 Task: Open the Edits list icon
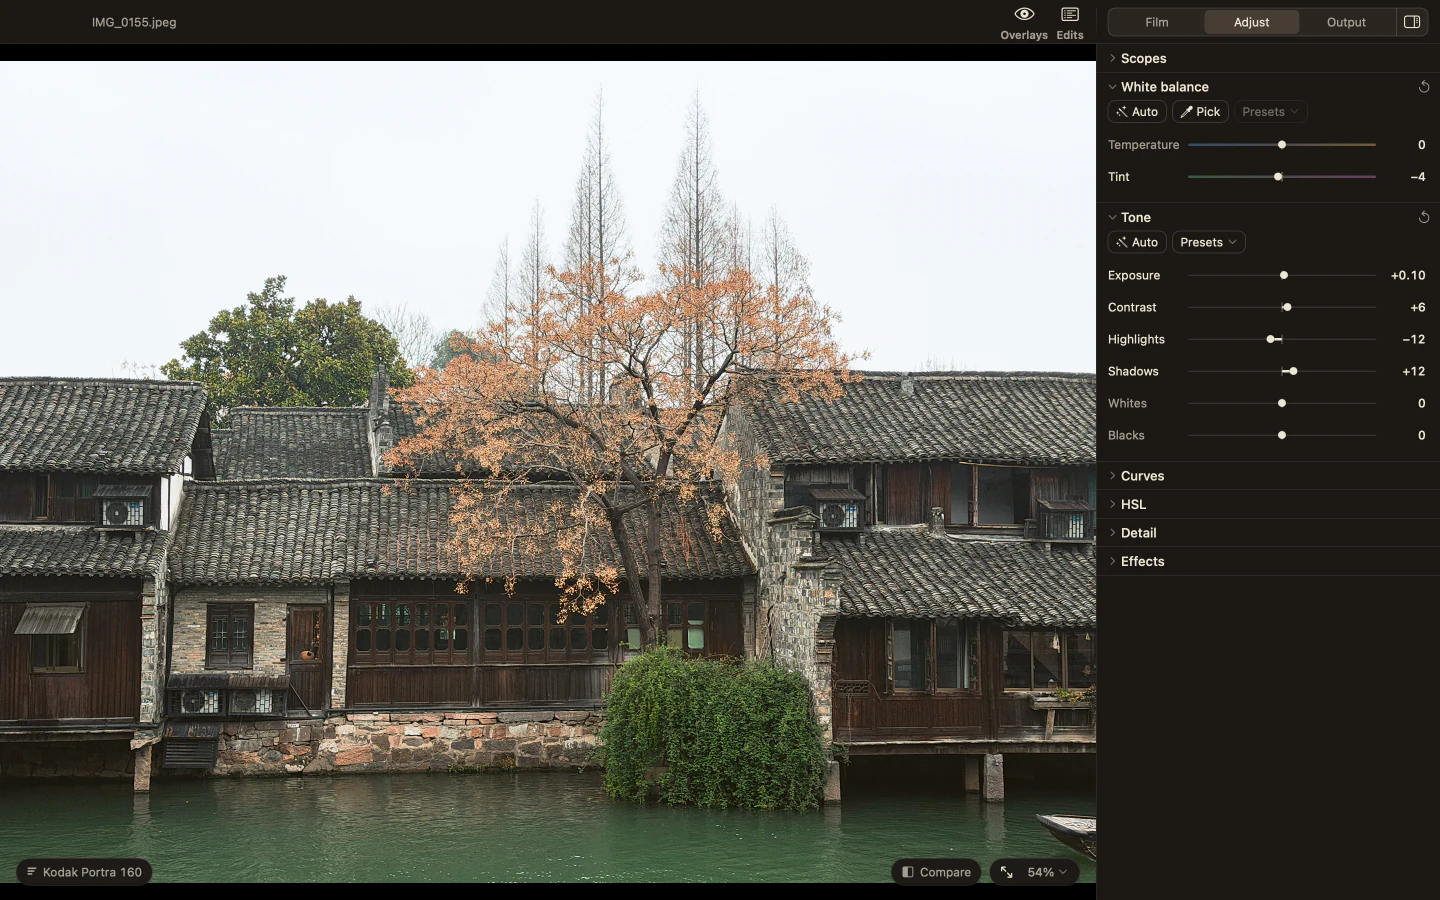(1070, 14)
